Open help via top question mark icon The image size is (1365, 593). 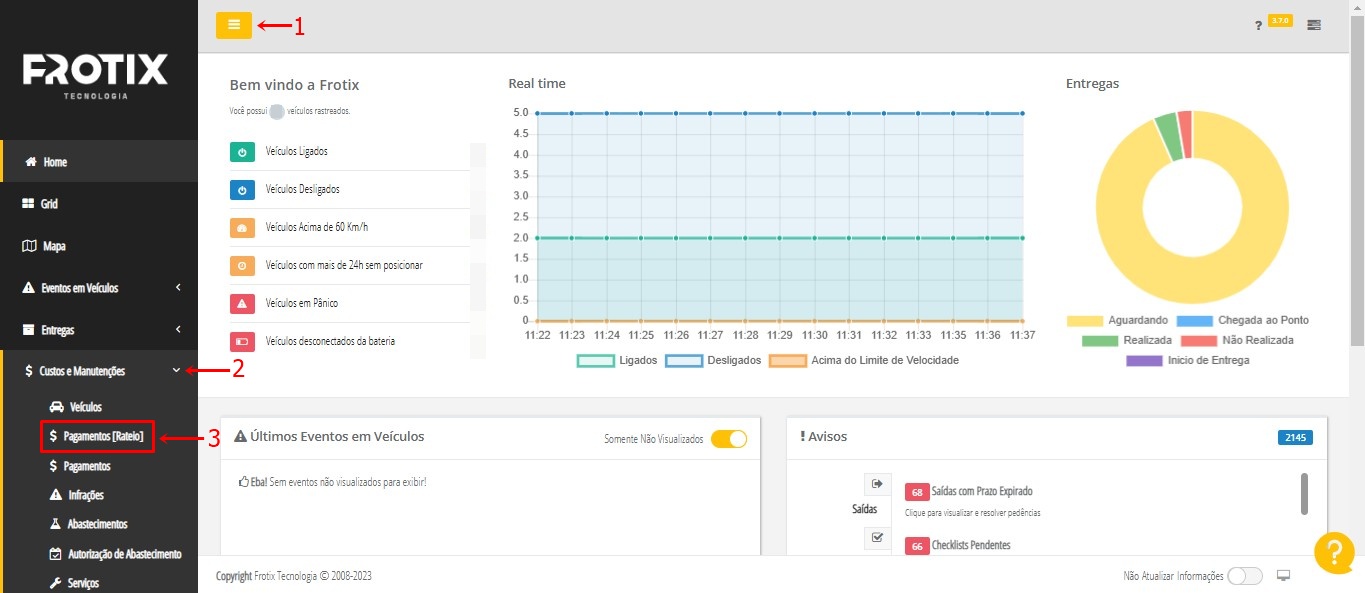click(1258, 26)
